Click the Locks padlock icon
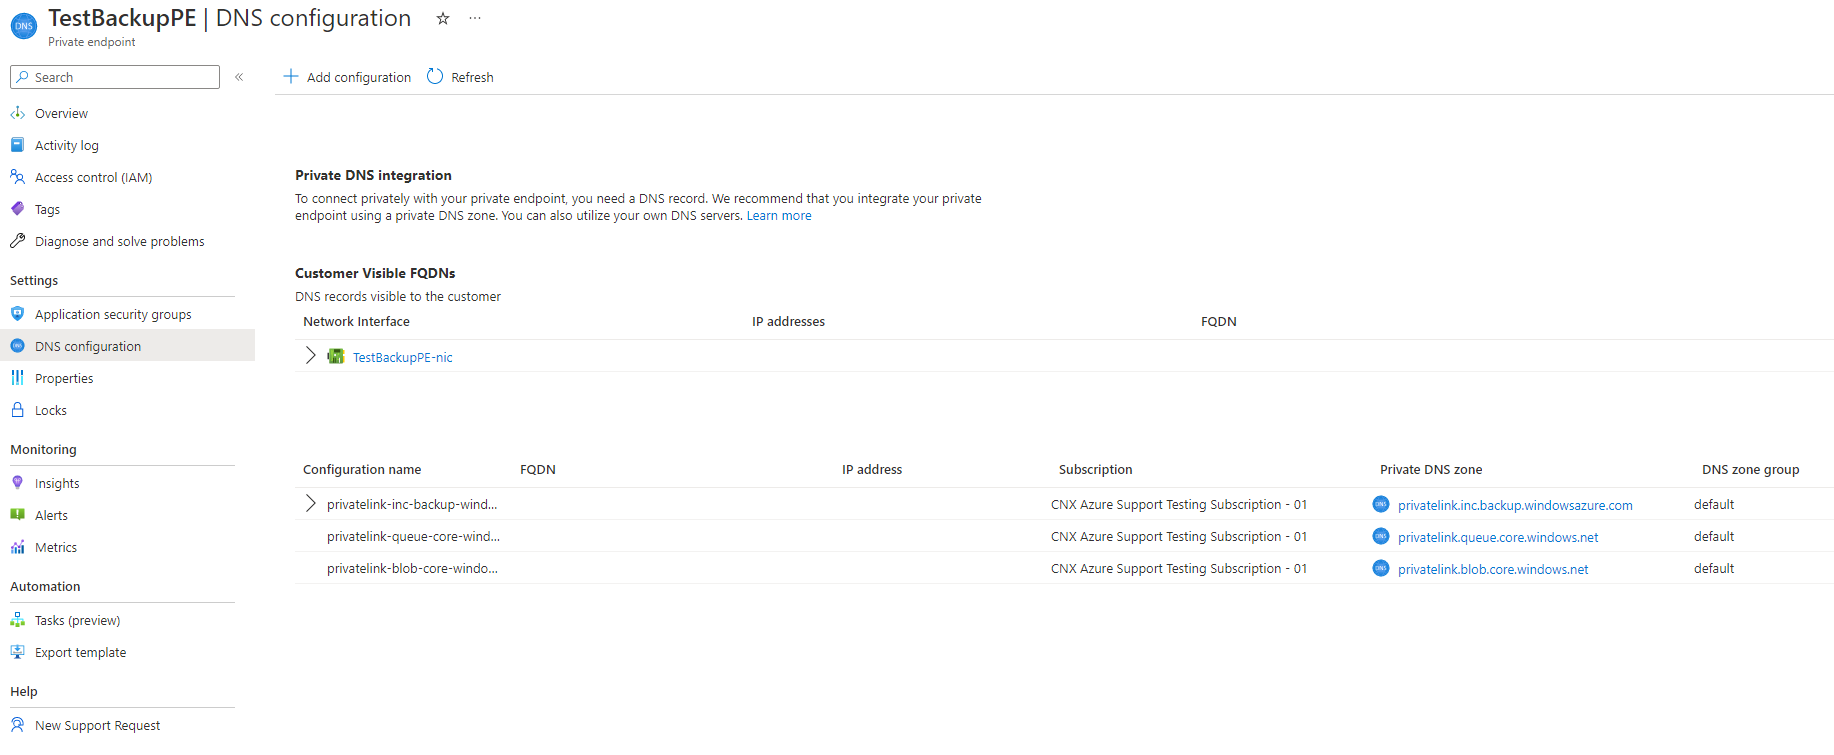1834x755 pixels. (x=18, y=410)
